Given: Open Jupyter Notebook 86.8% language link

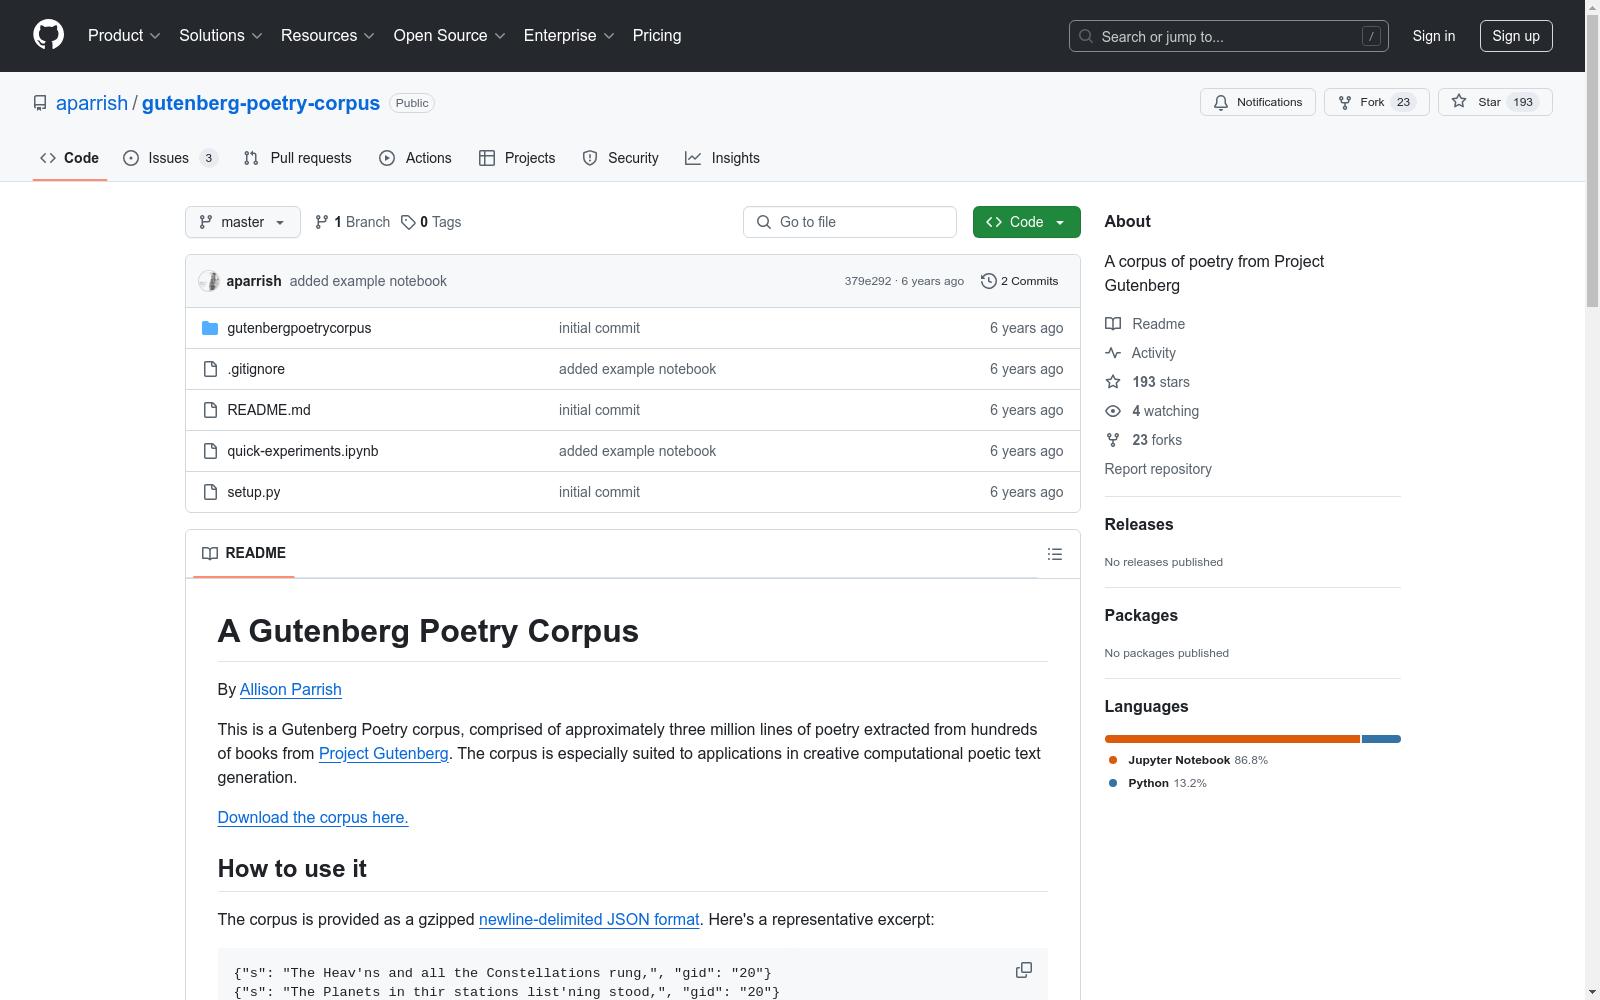Looking at the screenshot, I should pyautogui.click(x=1188, y=760).
